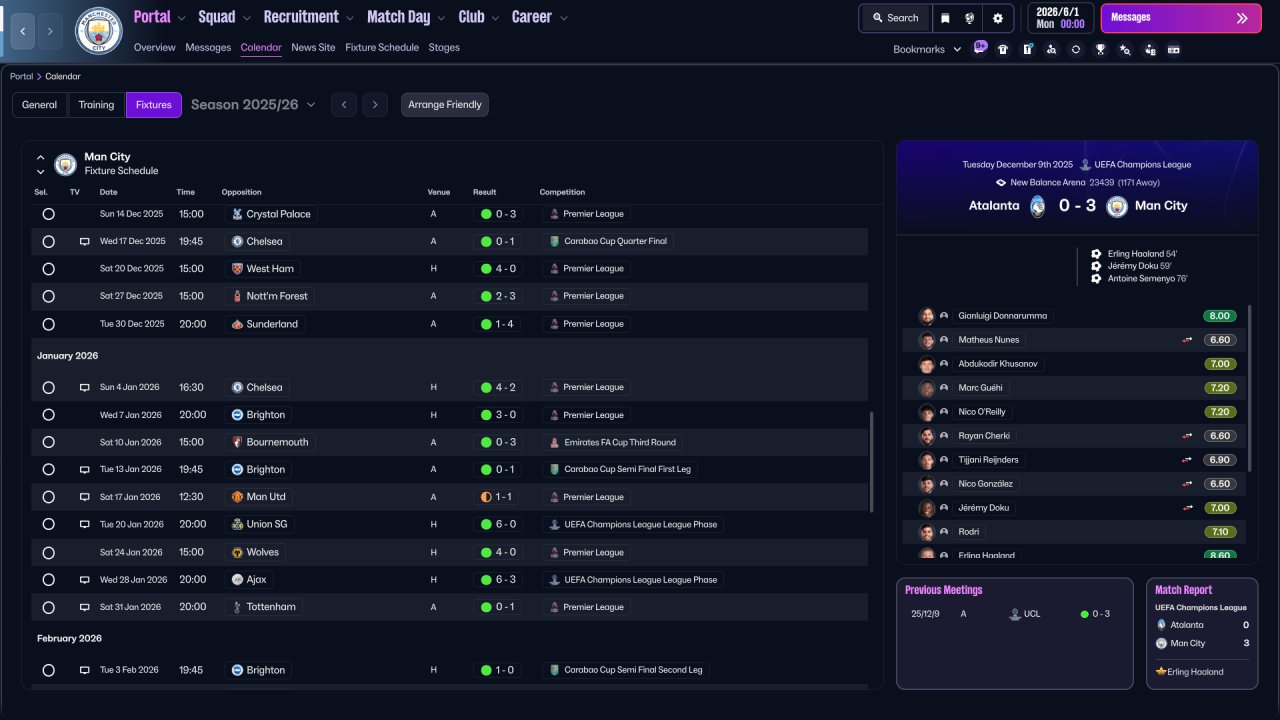Click TV icon for Chelsea 17 Dec fixture
The width and height of the screenshot is (1280, 720).
pyautogui.click(x=85, y=242)
